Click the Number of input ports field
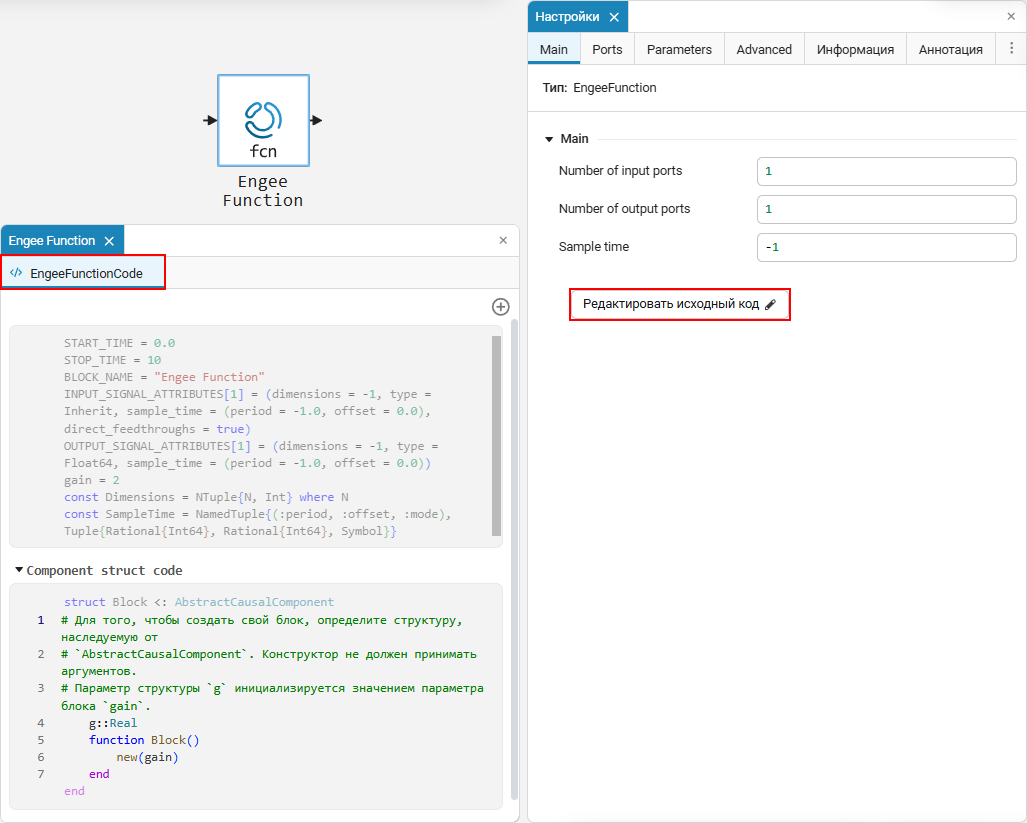The image size is (1027, 823). [x=886, y=172]
